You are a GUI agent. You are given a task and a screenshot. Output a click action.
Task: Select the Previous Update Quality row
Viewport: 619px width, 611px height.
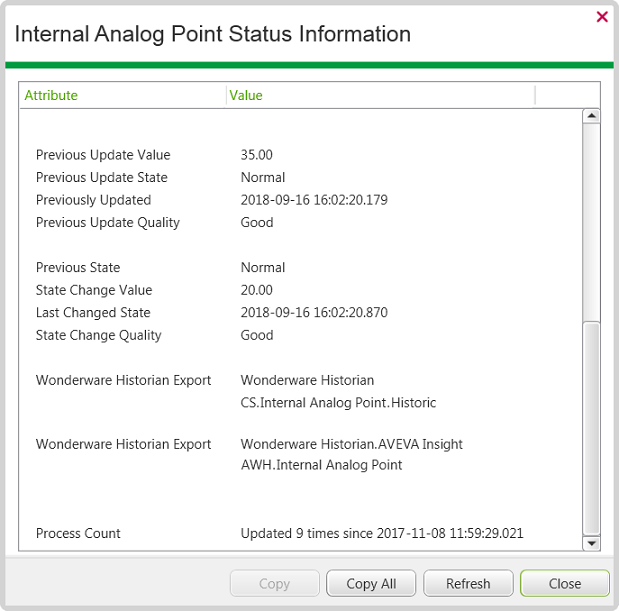[x=300, y=222]
